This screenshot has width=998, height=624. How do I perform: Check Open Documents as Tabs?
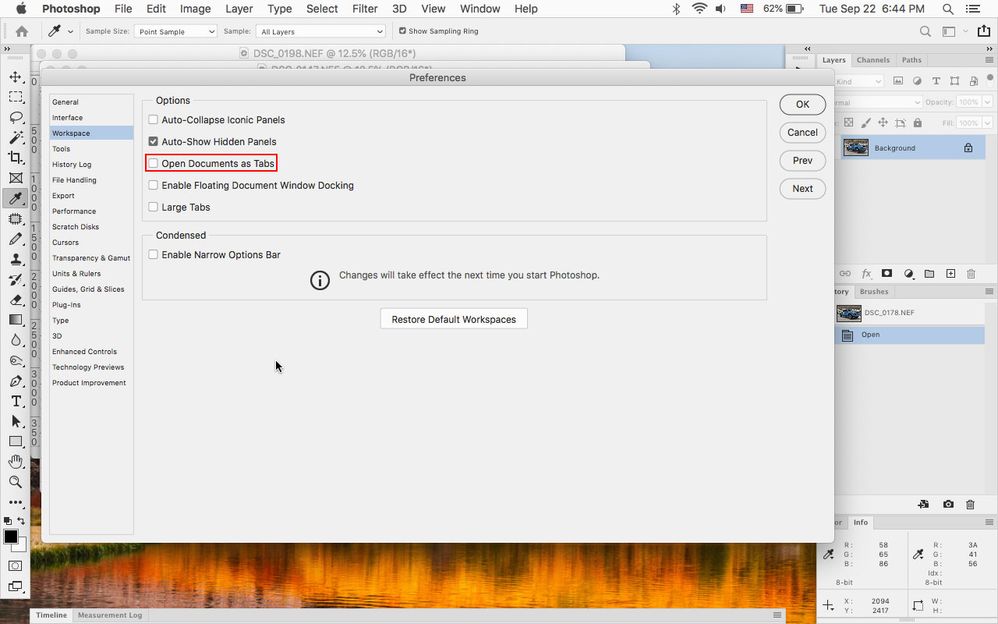pyautogui.click(x=153, y=164)
